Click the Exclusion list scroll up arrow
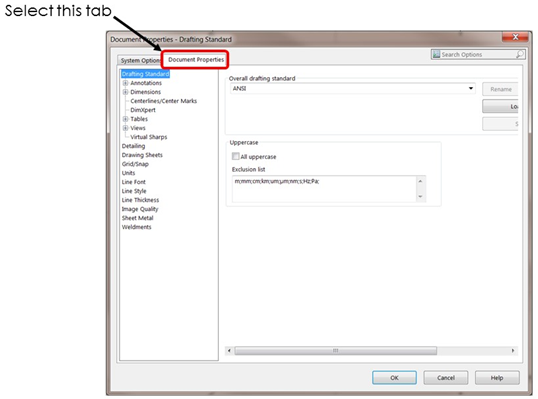The height and width of the screenshot is (399, 538). (420, 181)
